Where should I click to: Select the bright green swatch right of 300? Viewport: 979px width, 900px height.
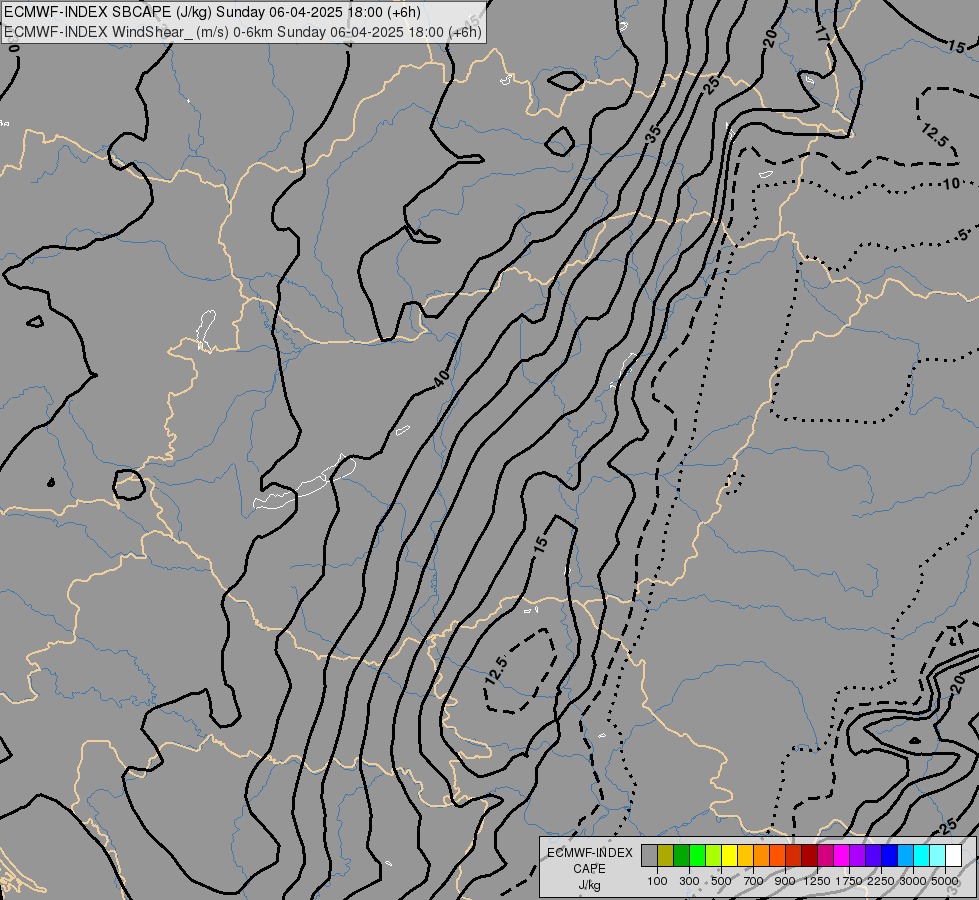pyautogui.click(x=697, y=855)
